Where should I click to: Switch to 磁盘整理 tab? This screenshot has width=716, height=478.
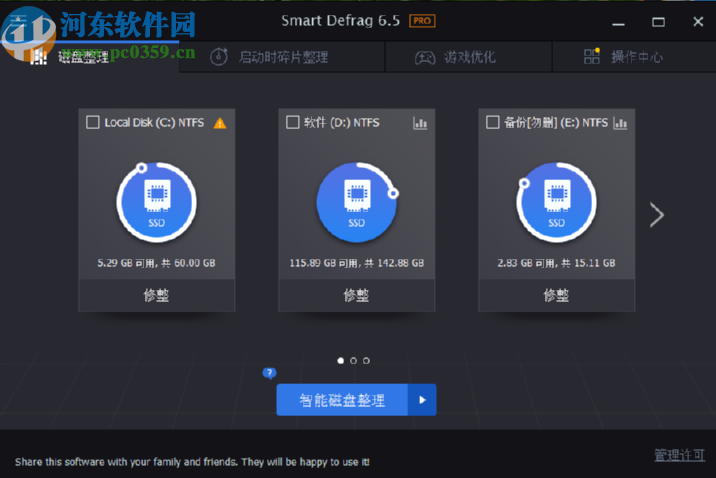(90, 57)
